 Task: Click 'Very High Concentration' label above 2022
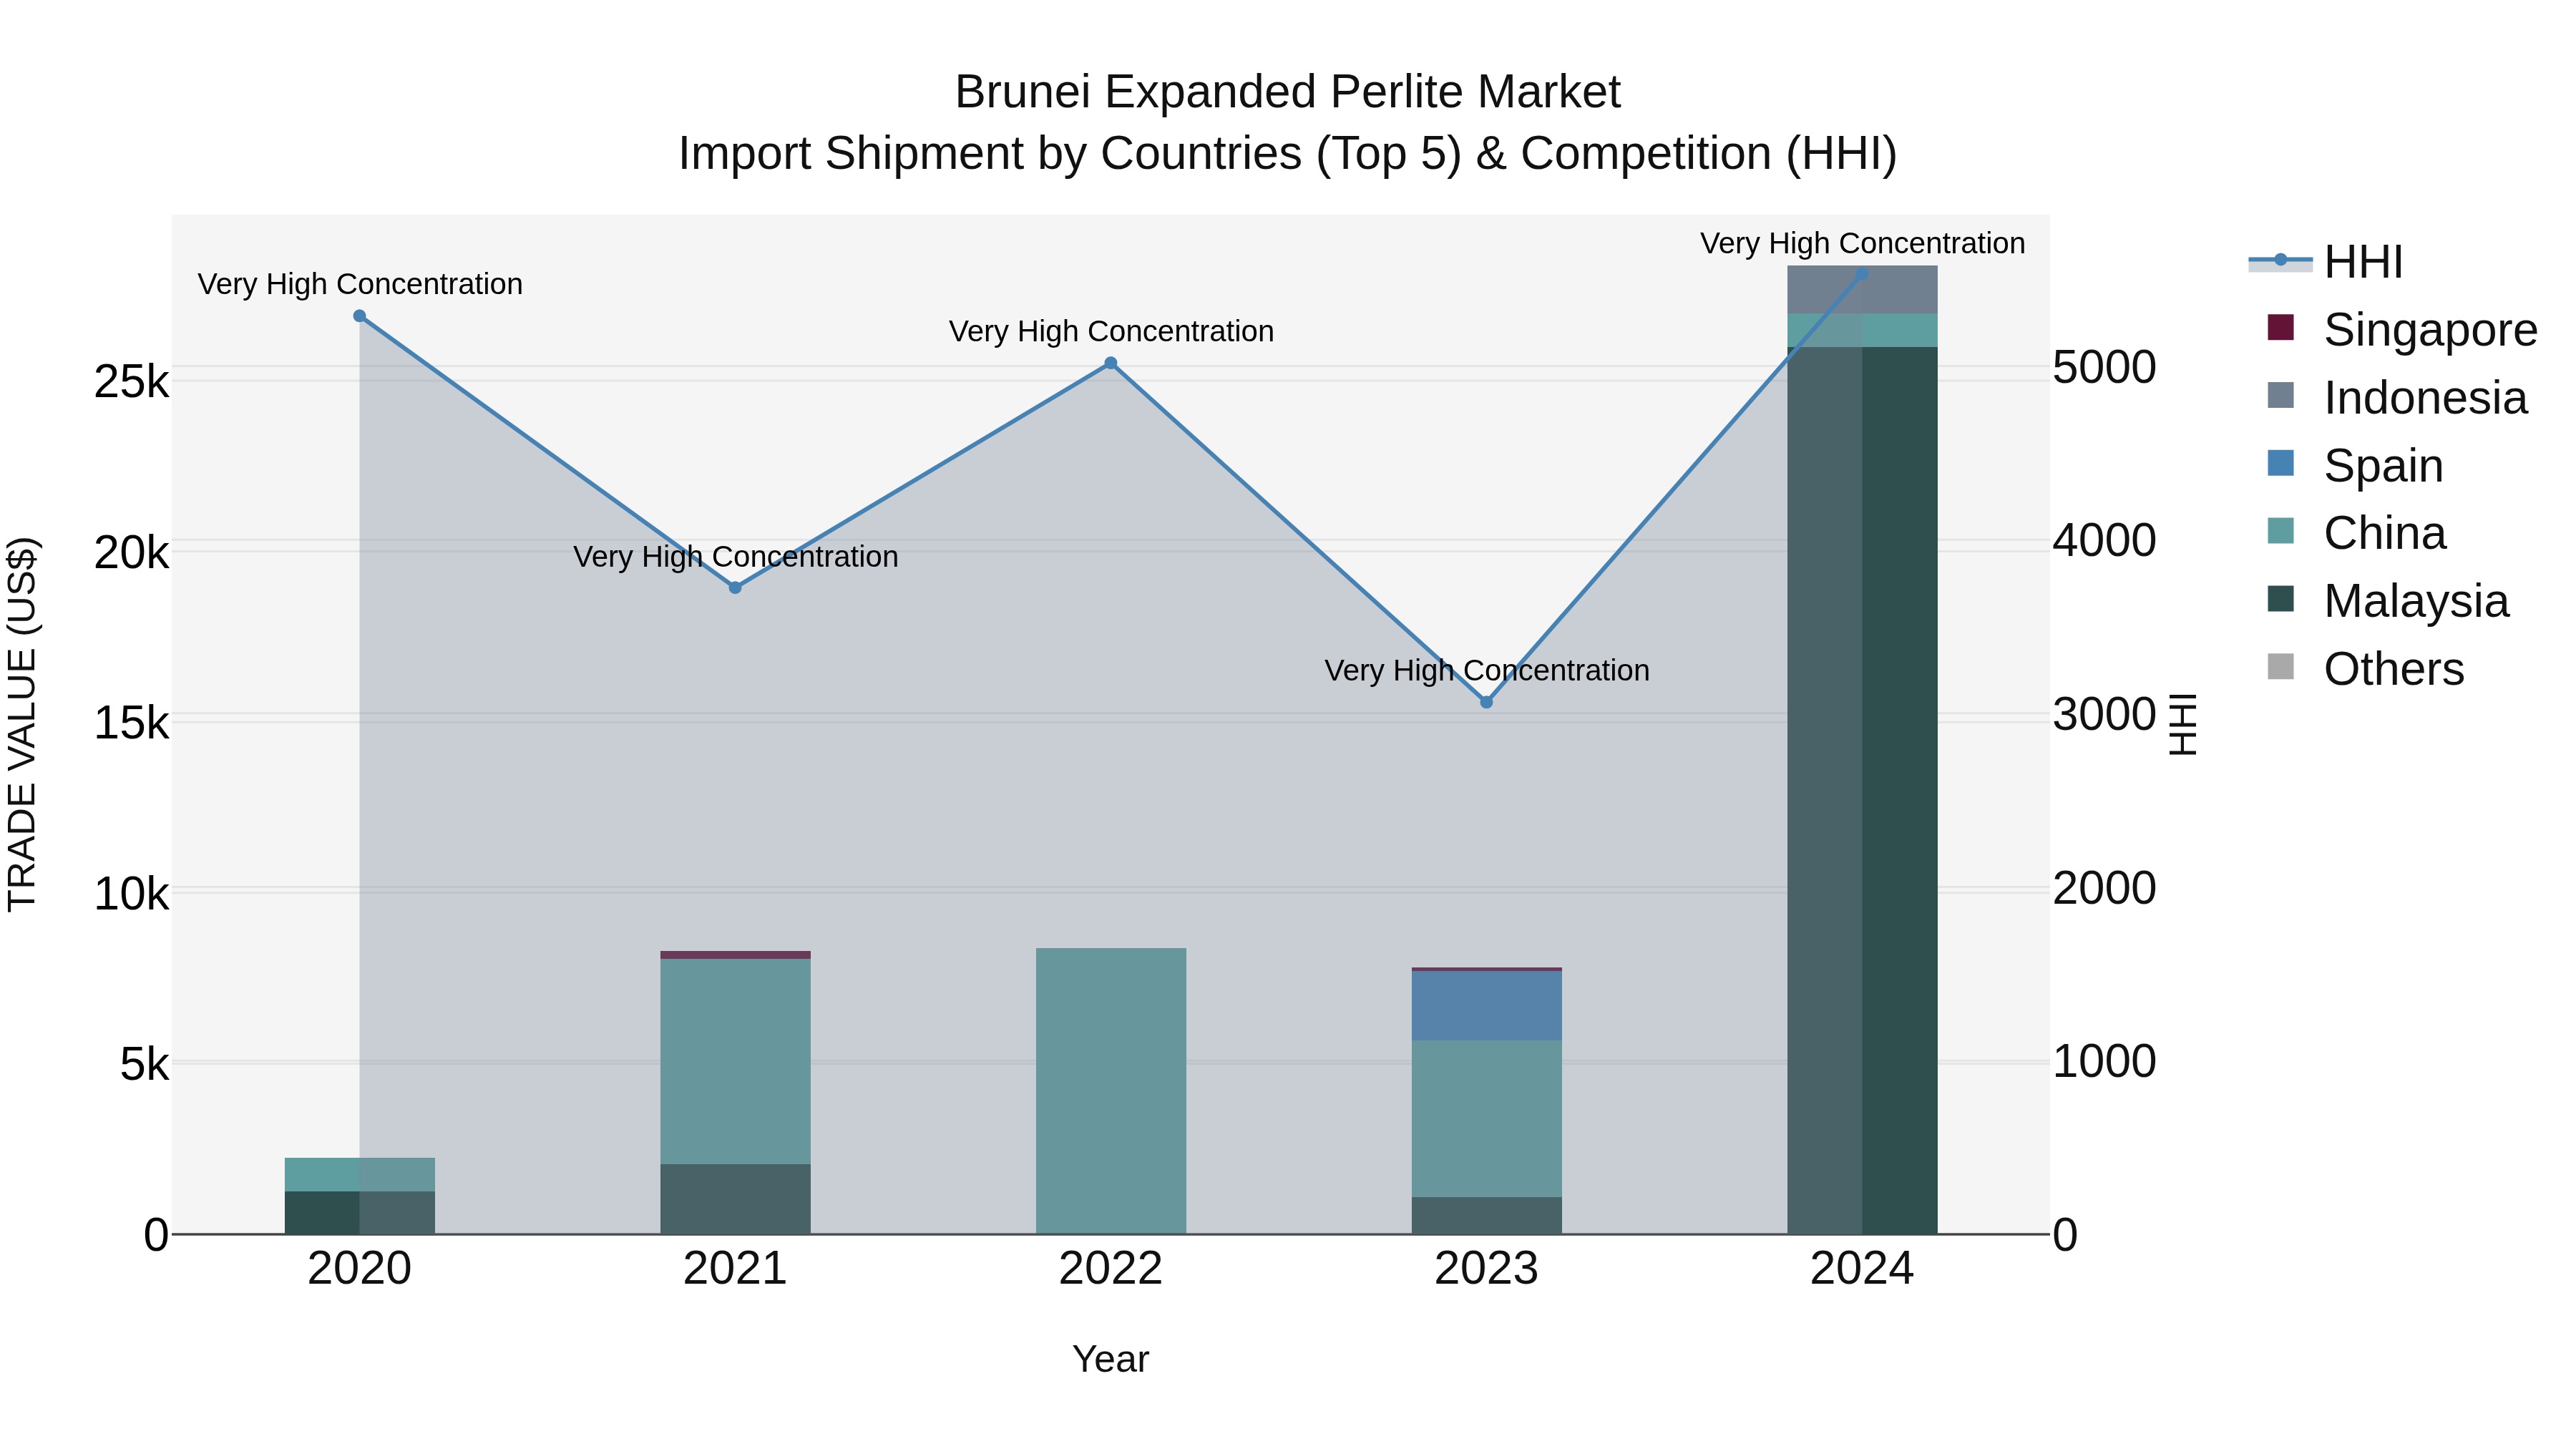click(x=1111, y=331)
